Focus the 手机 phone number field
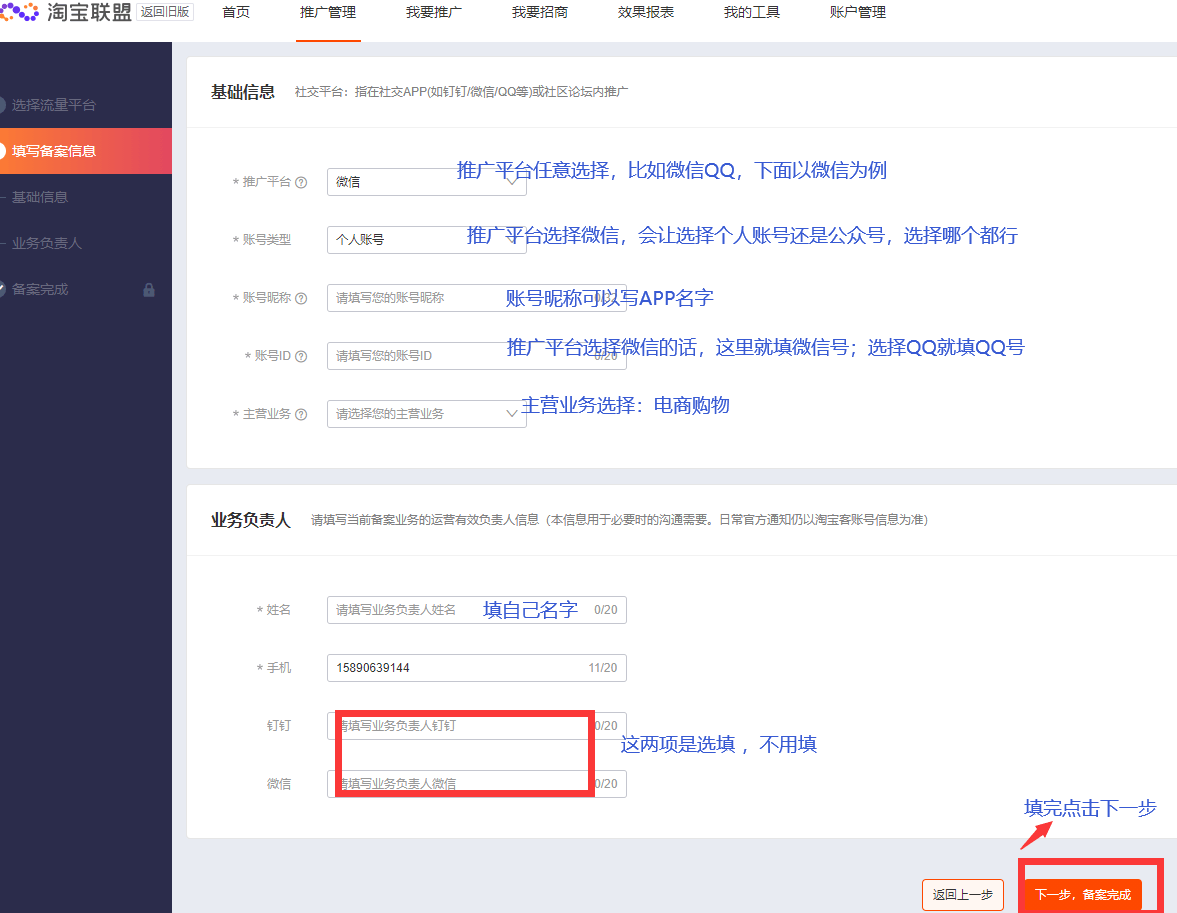 (x=477, y=667)
